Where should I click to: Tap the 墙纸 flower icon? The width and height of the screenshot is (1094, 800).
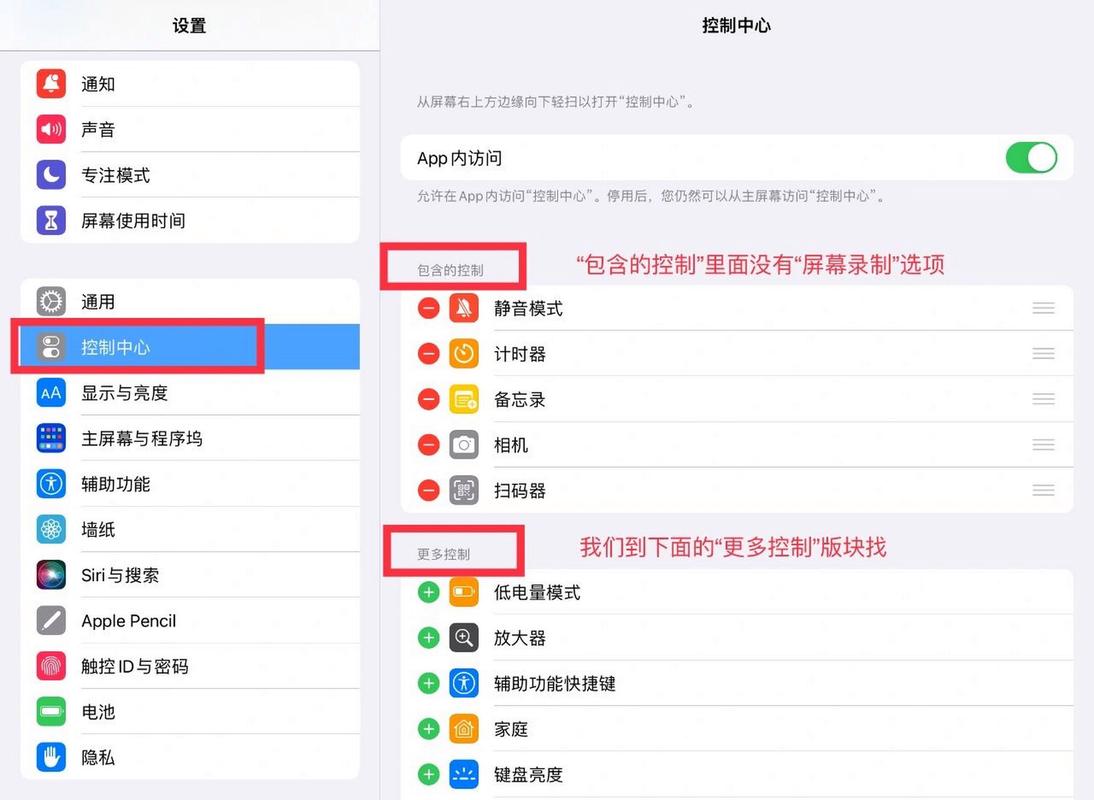pos(51,529)
